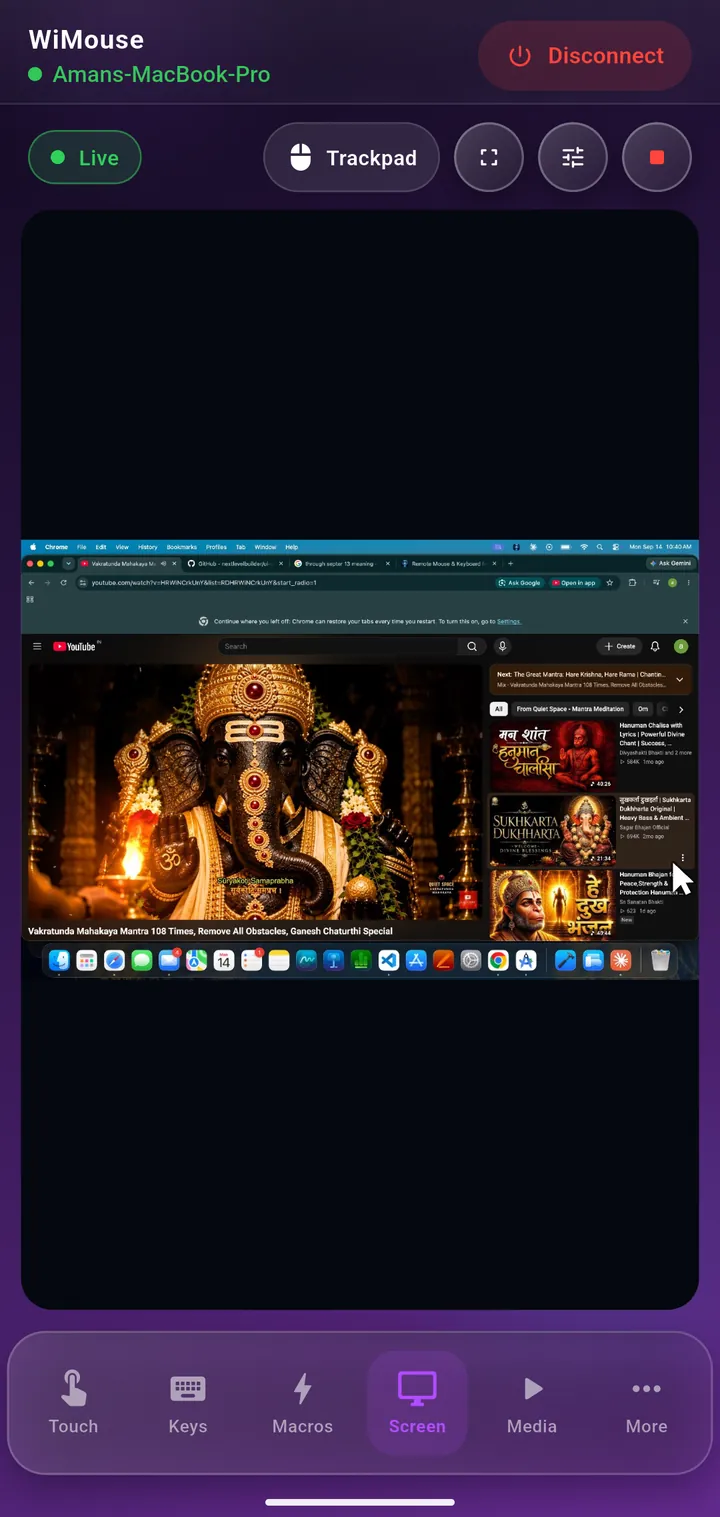Open the Settings link in restore-tabs bar
The height and width of the screenshot is (1517, 720).
pos(509,621)
